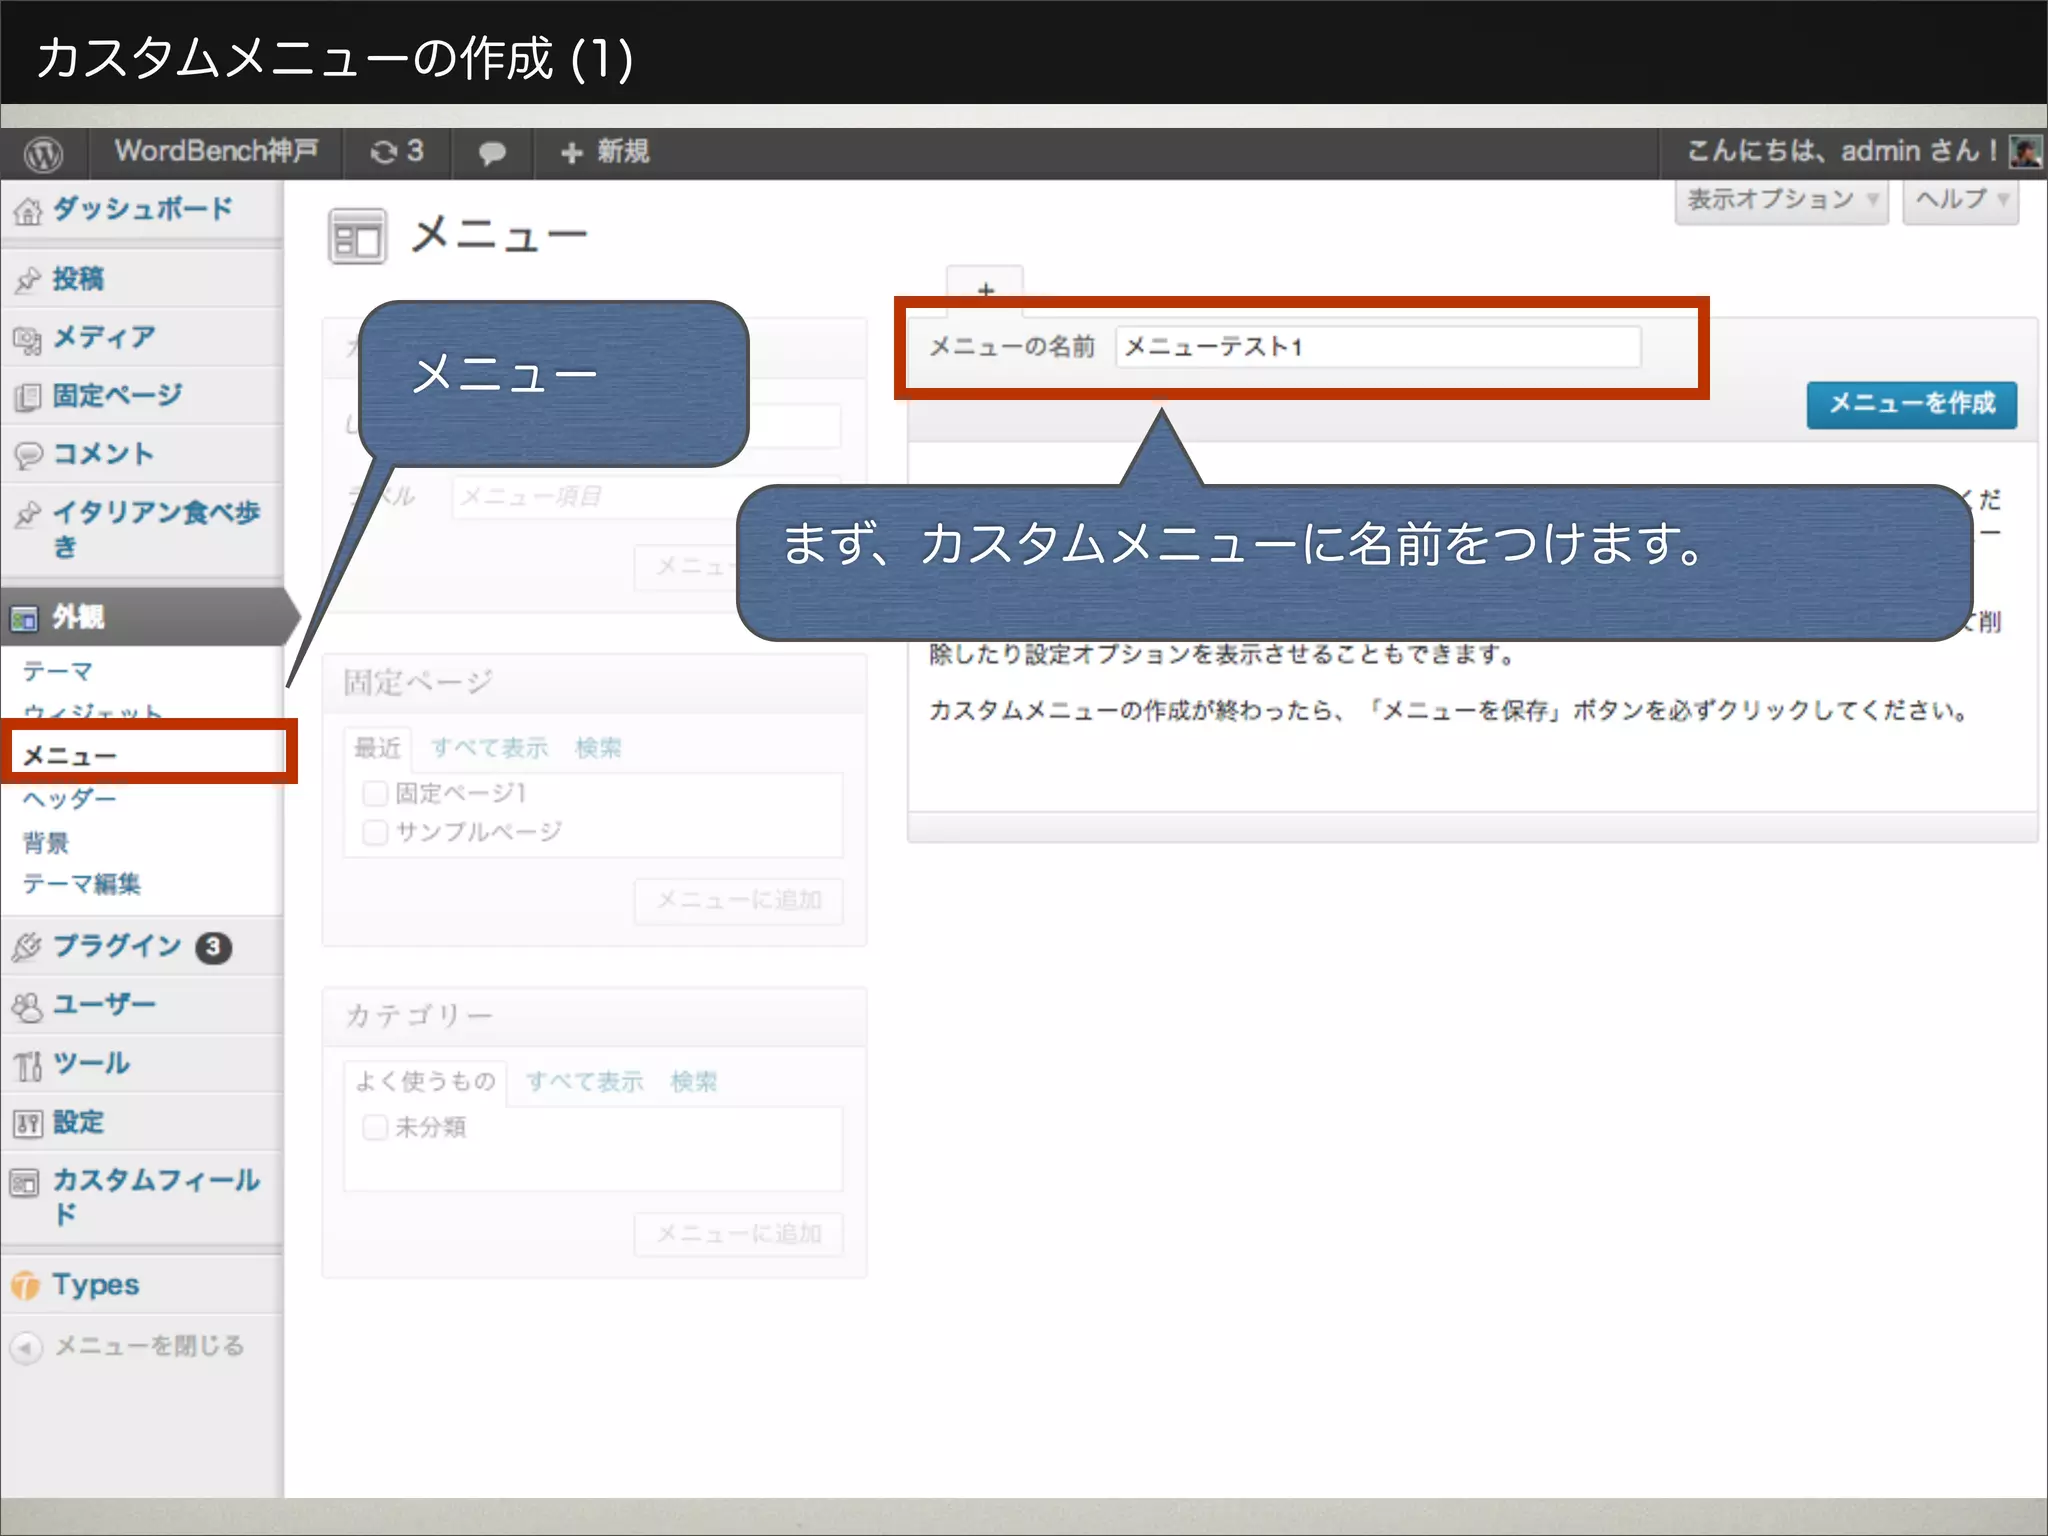Open the テーマ編集 link

coord(82,884)
